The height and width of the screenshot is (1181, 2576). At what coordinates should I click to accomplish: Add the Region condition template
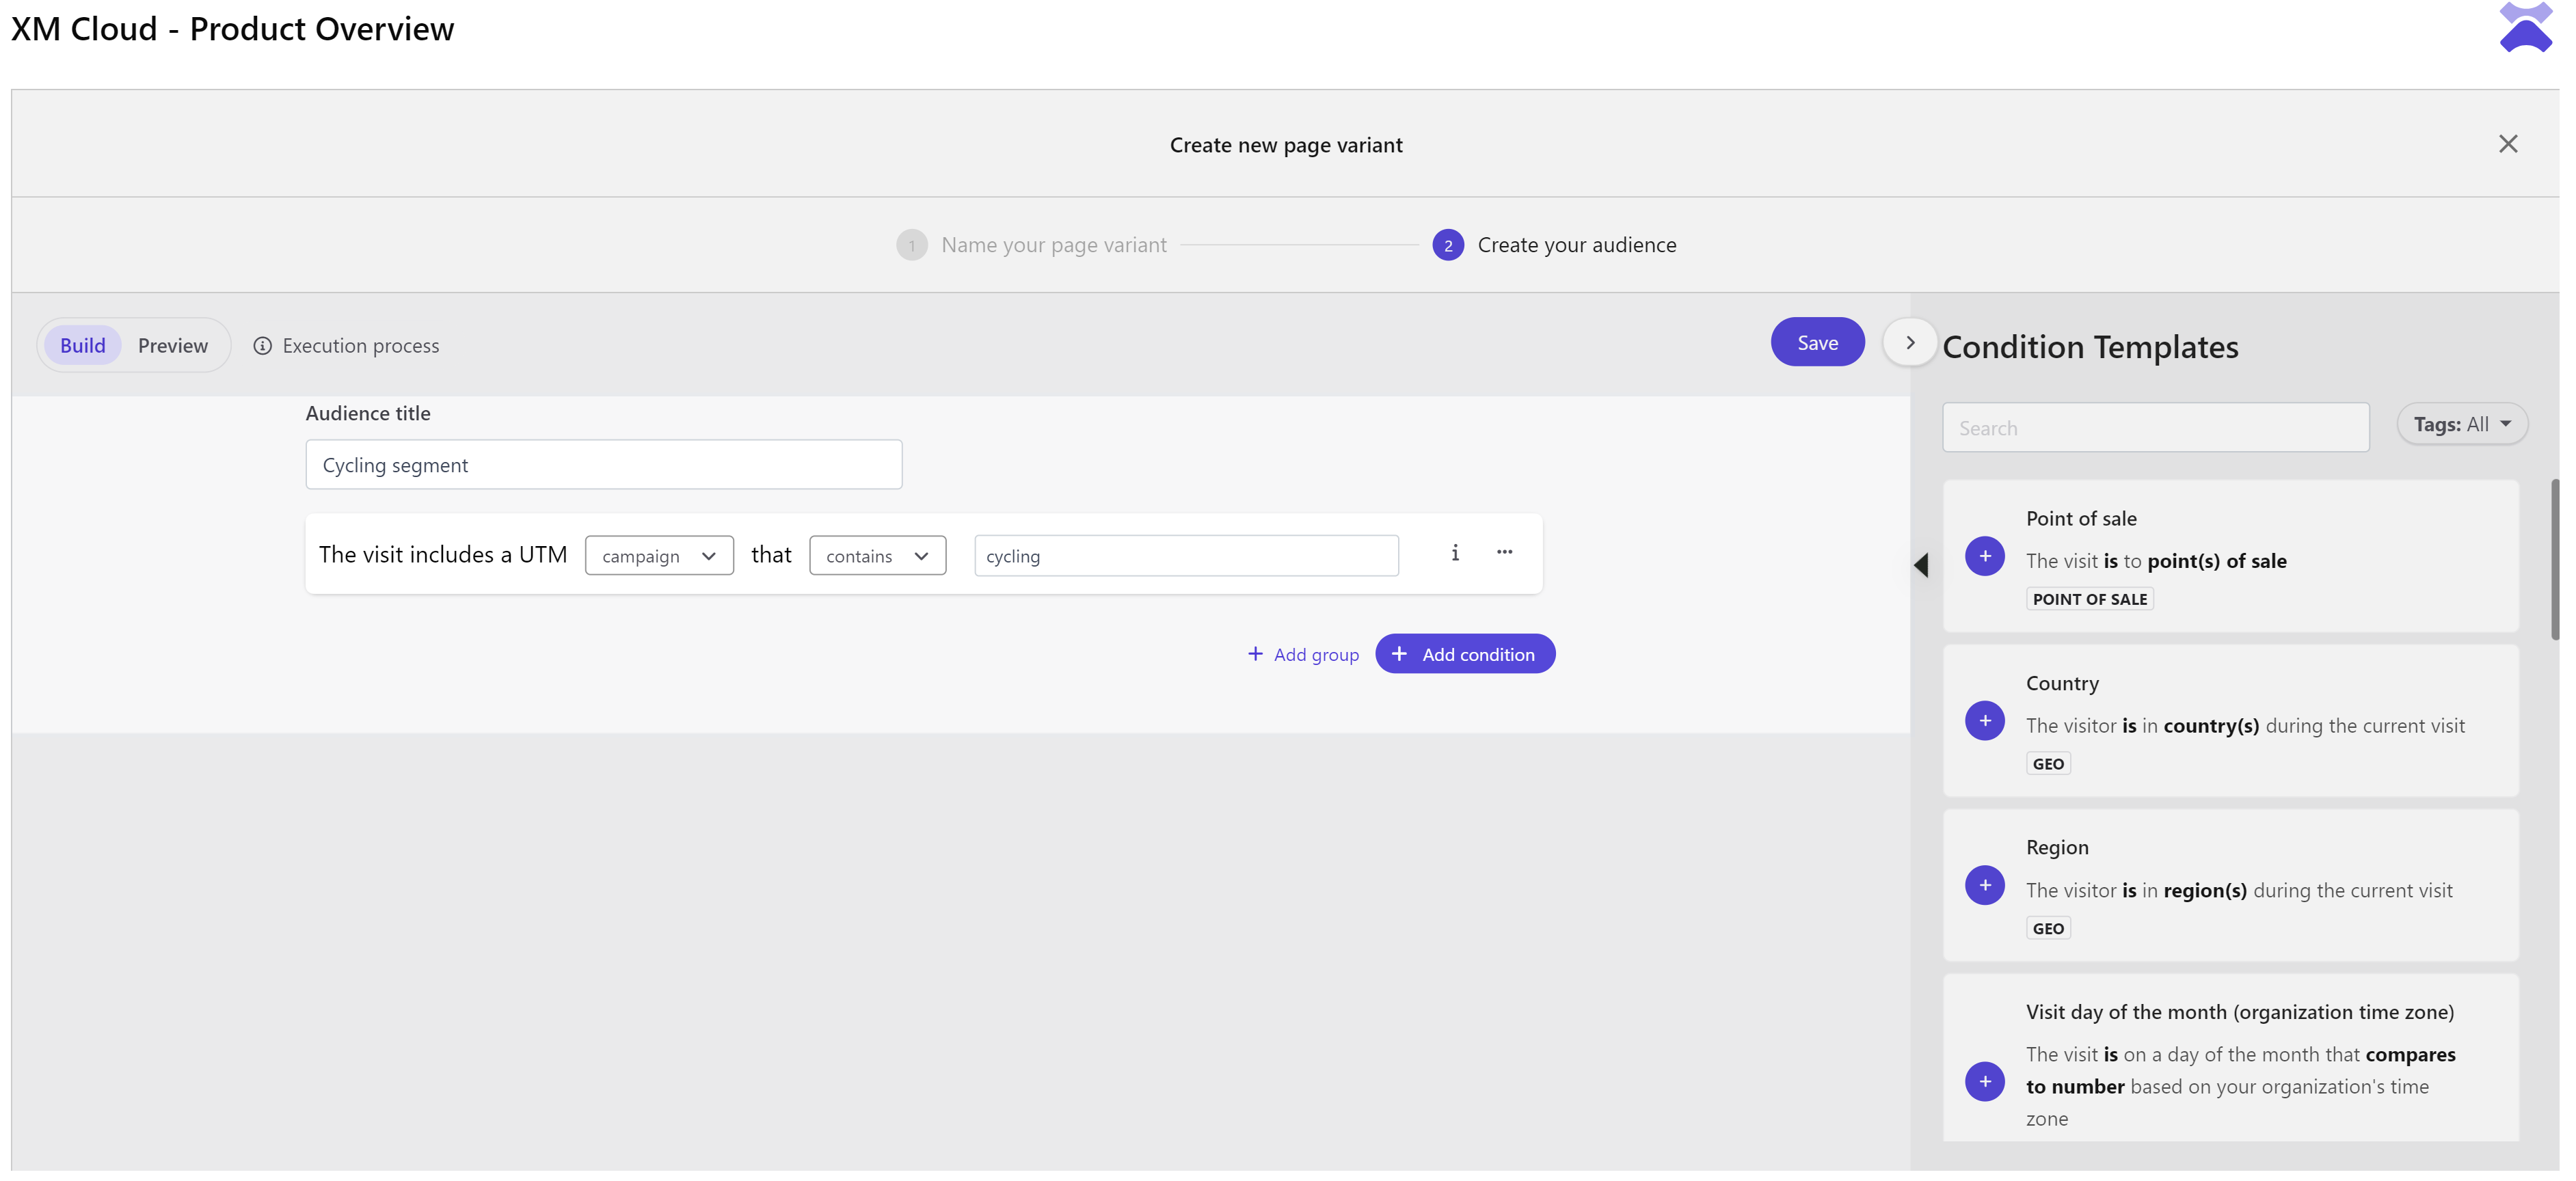tap(1984, 885)
